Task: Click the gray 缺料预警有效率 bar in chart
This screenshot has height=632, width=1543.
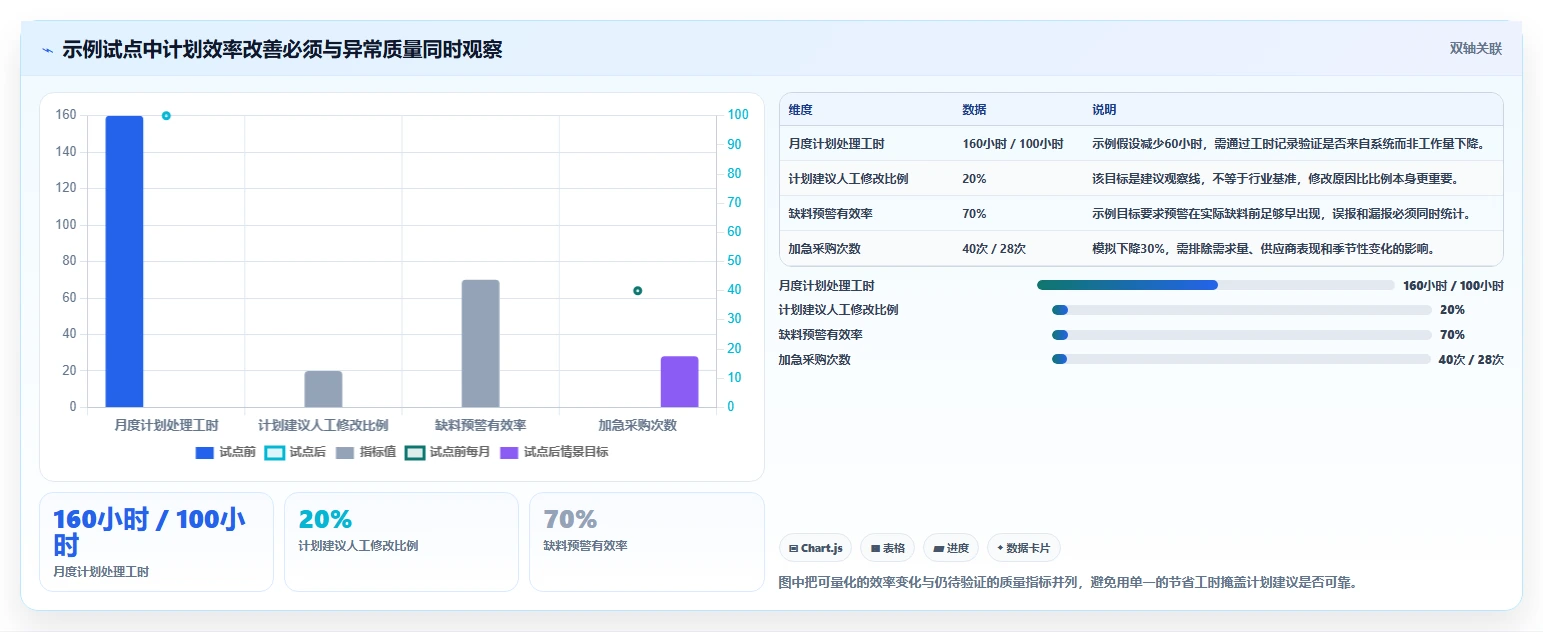Action: (480, 343)
